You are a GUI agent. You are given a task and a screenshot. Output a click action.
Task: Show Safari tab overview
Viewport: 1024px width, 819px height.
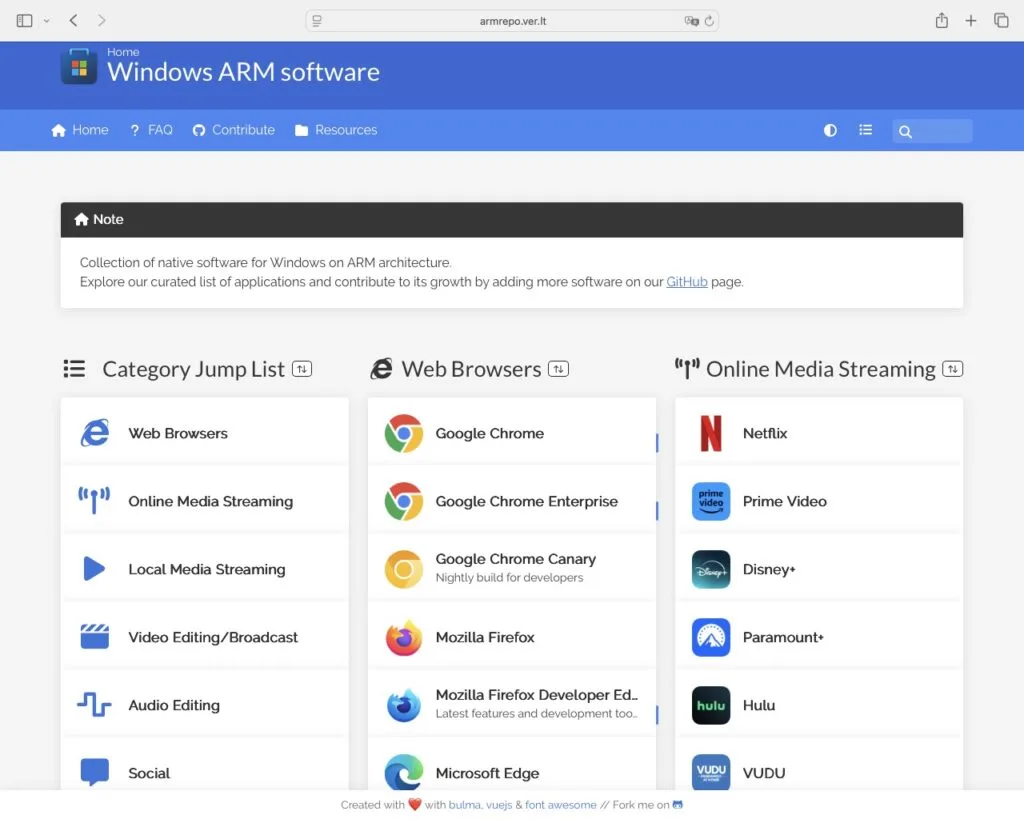pyautogui.click(x=1001, y=20)
